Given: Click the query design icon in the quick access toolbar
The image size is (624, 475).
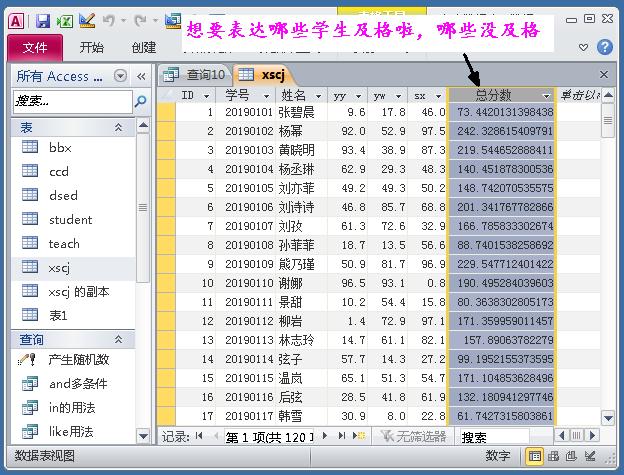Looking at the screenshot, I should [173, 20].
